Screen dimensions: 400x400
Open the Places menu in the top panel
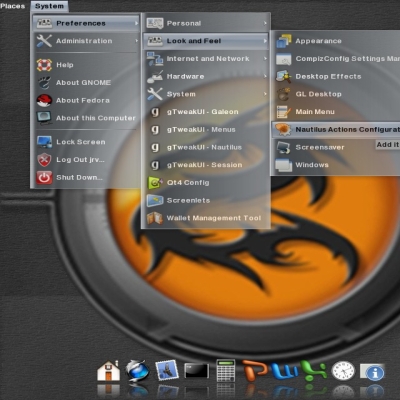coord(13,6)
